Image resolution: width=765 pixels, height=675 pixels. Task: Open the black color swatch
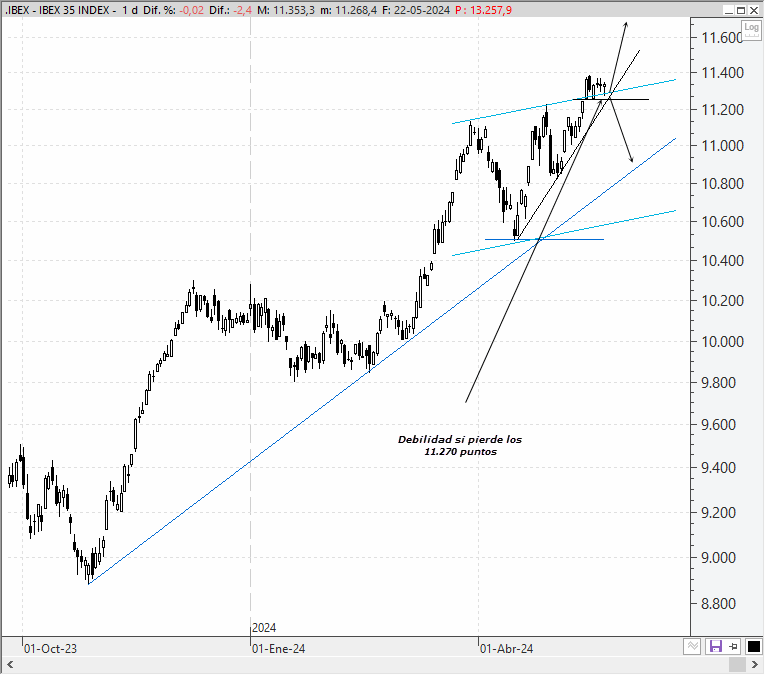[x=753, y=647]
